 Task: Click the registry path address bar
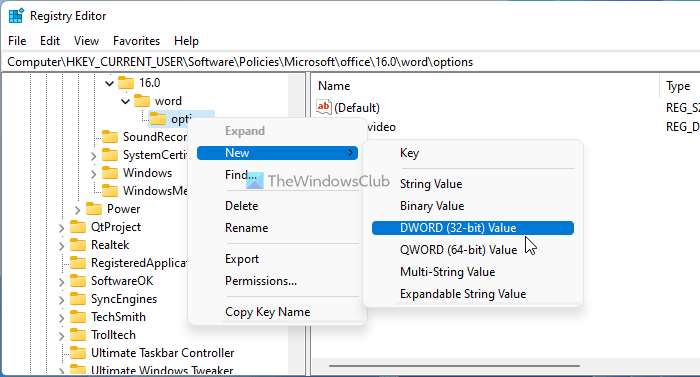coord(350,62)
